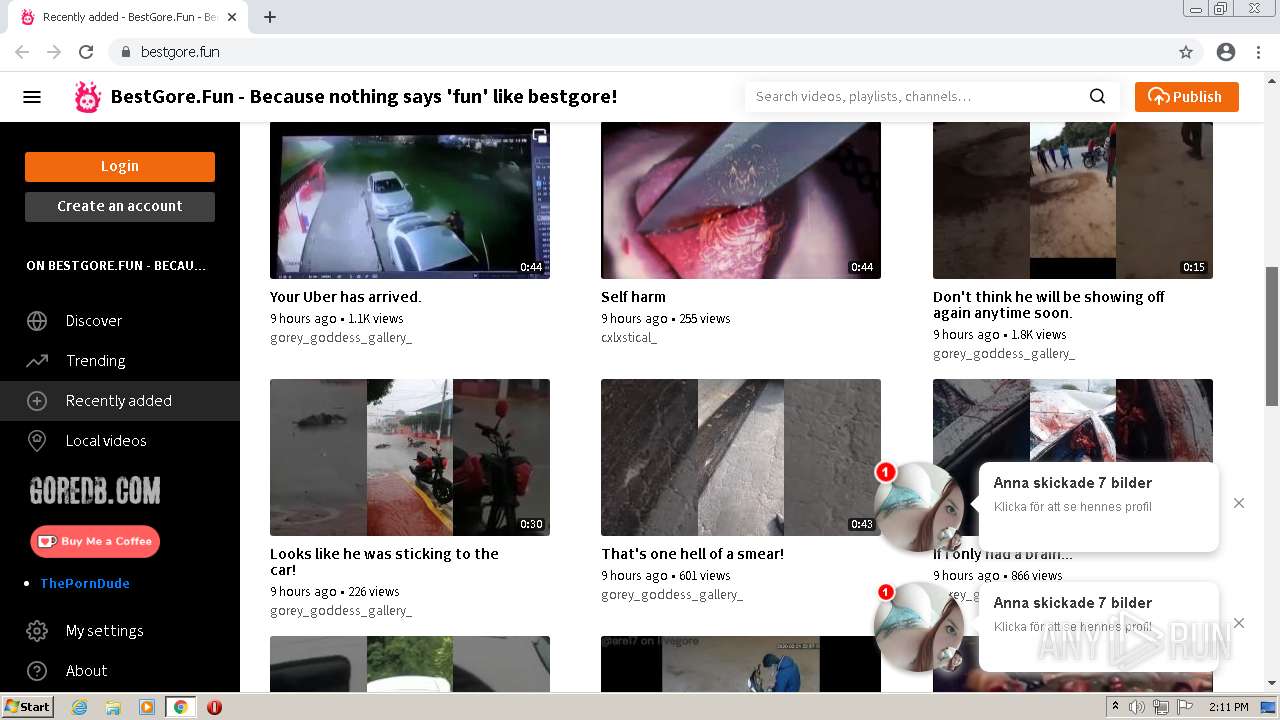Open the hamburger menu icon
The image size is (1280, 720).
pyautogui.click(x=32, y=97)
